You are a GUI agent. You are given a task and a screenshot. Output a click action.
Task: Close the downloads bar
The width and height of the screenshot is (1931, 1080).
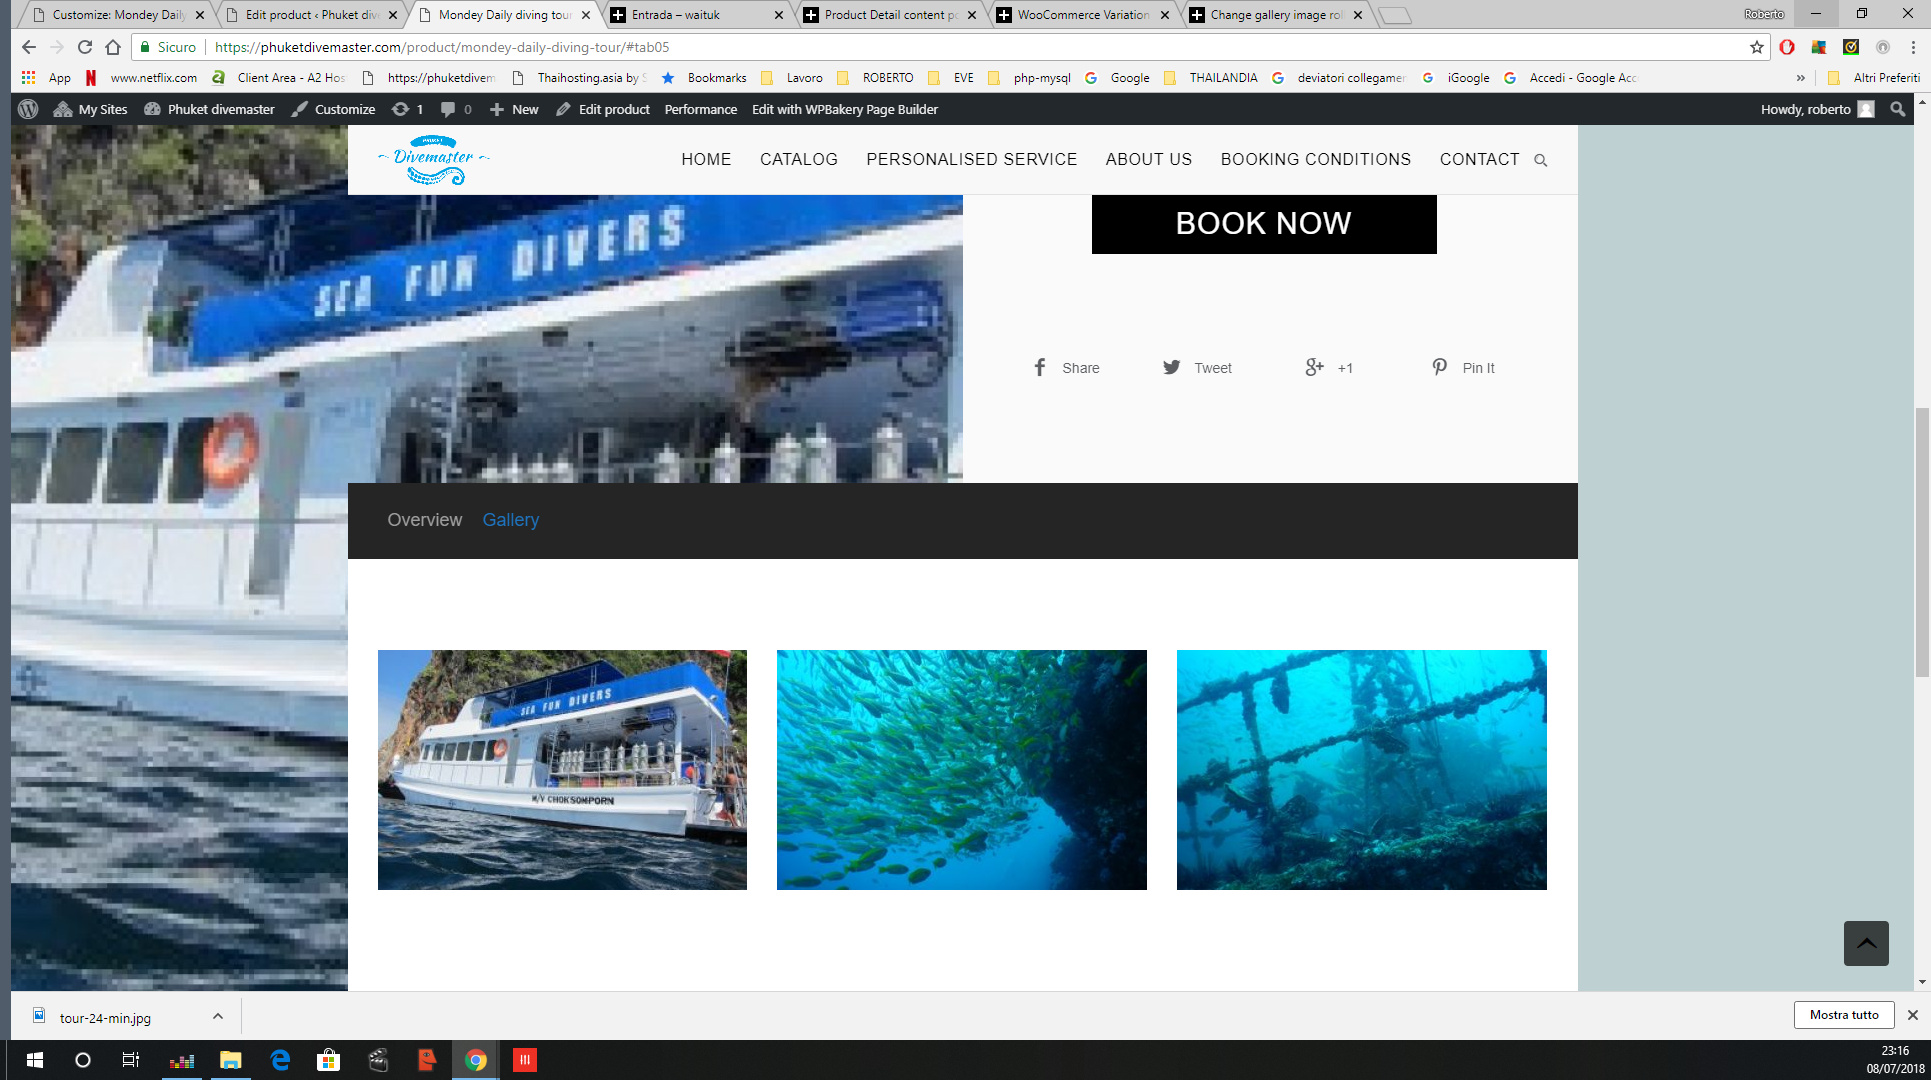click(x=1912, y=1015)
